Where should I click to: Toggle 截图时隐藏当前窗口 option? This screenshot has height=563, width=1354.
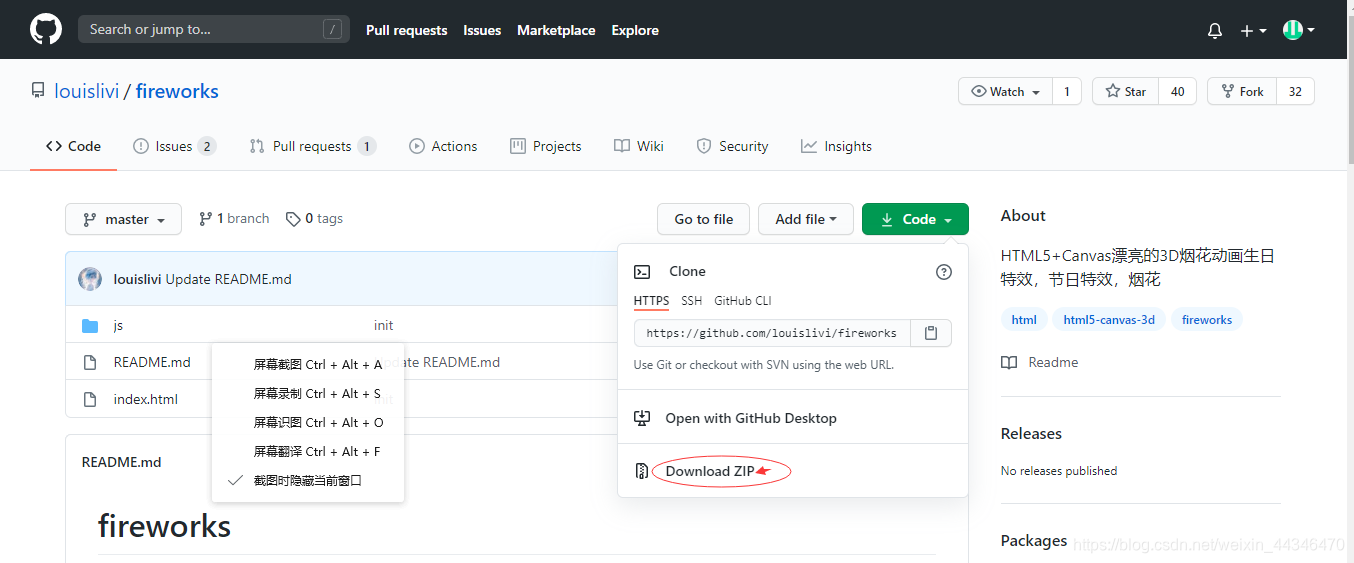308,481
